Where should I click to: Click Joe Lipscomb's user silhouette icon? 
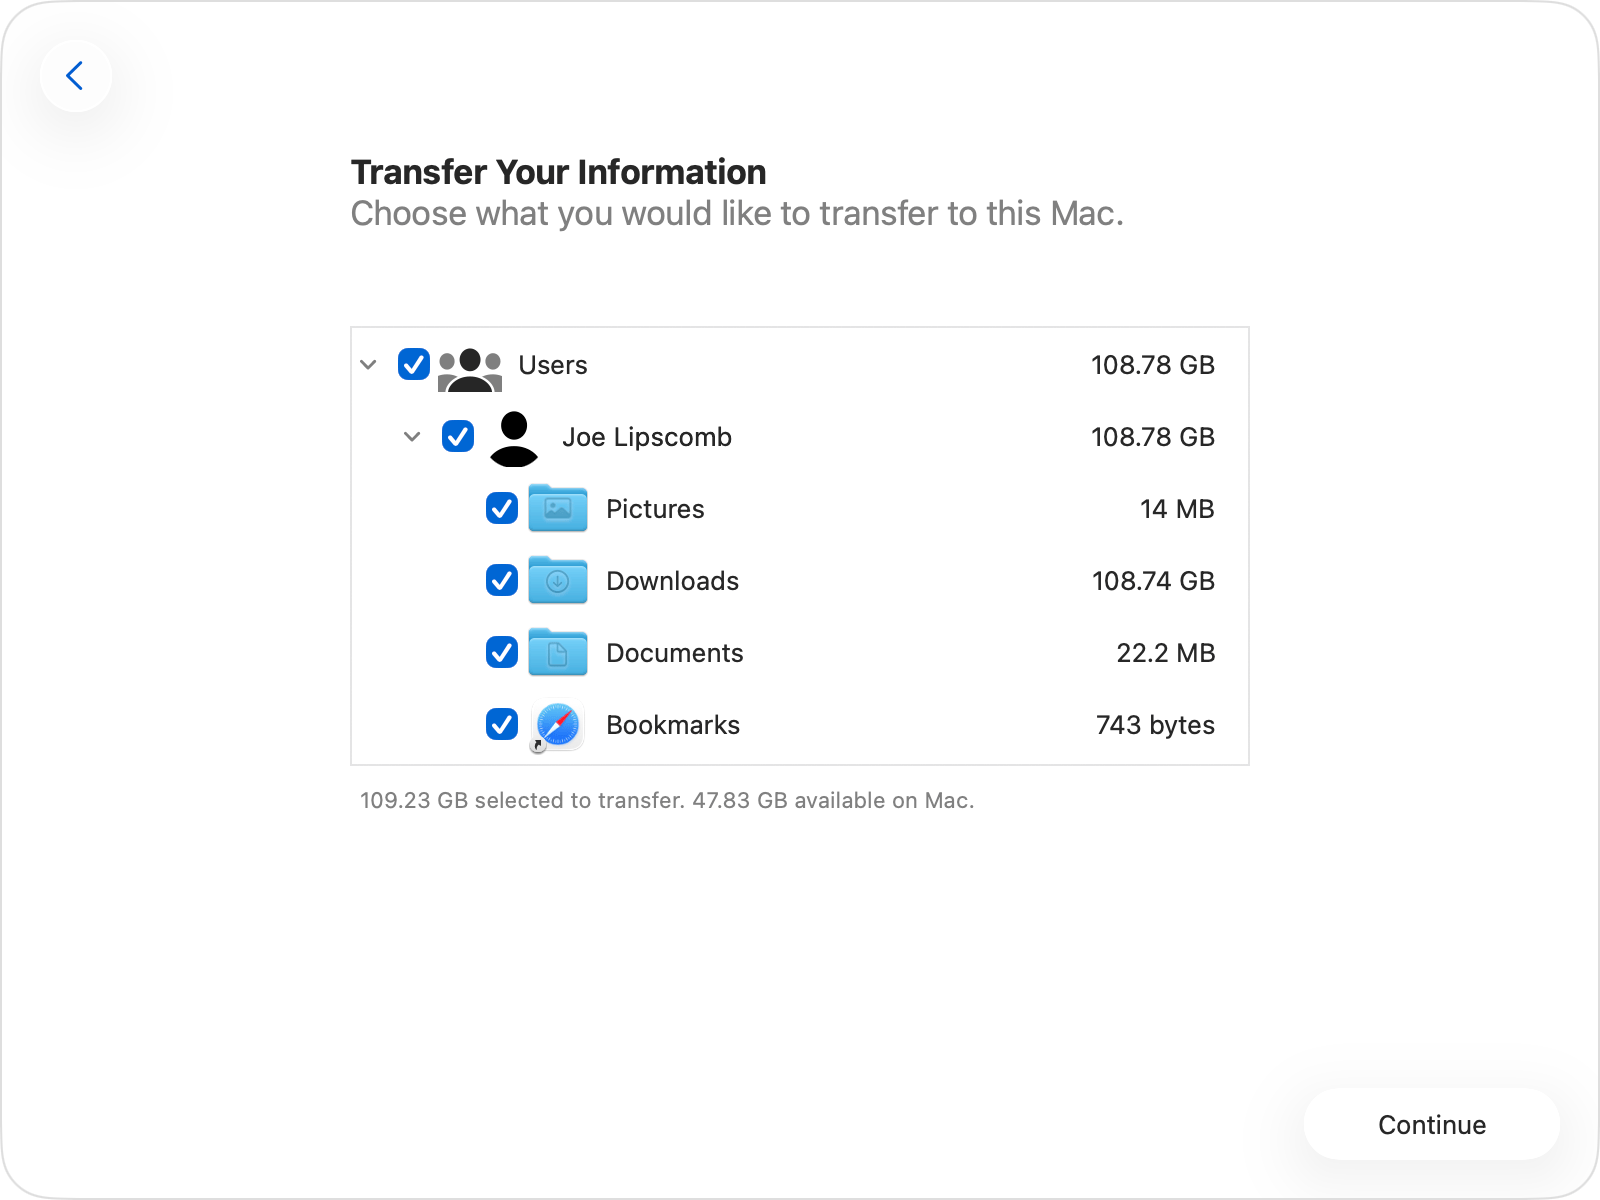coord(514,437)
